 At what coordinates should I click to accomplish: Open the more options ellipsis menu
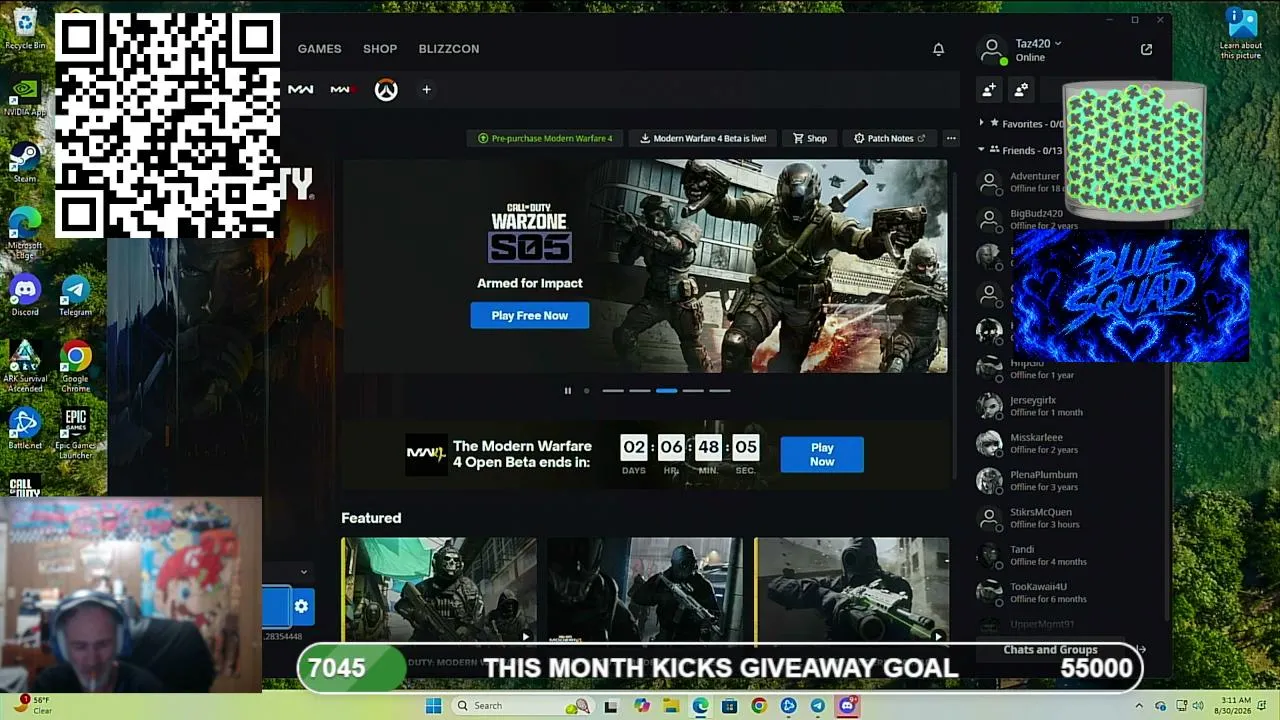point(951,138)
